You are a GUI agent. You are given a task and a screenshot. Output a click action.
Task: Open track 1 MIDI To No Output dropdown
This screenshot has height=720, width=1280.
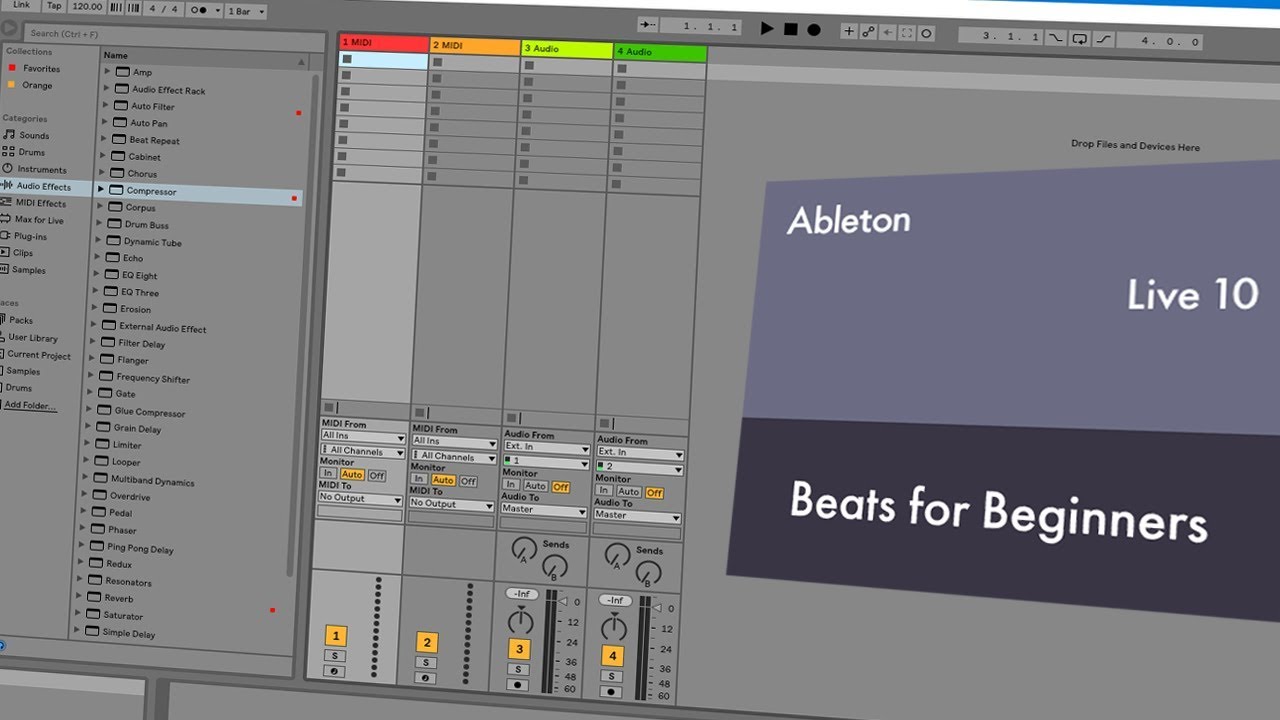(360, 498)
